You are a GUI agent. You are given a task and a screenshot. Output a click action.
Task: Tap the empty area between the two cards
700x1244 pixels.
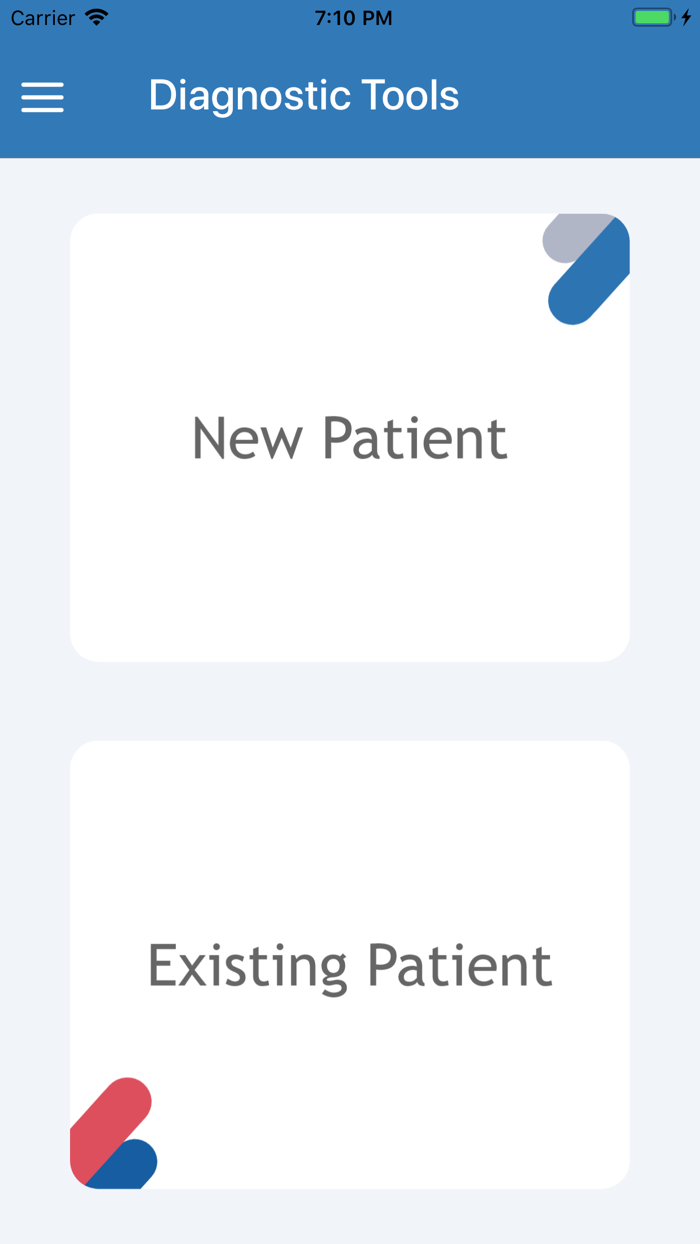(x=350, y=700)
